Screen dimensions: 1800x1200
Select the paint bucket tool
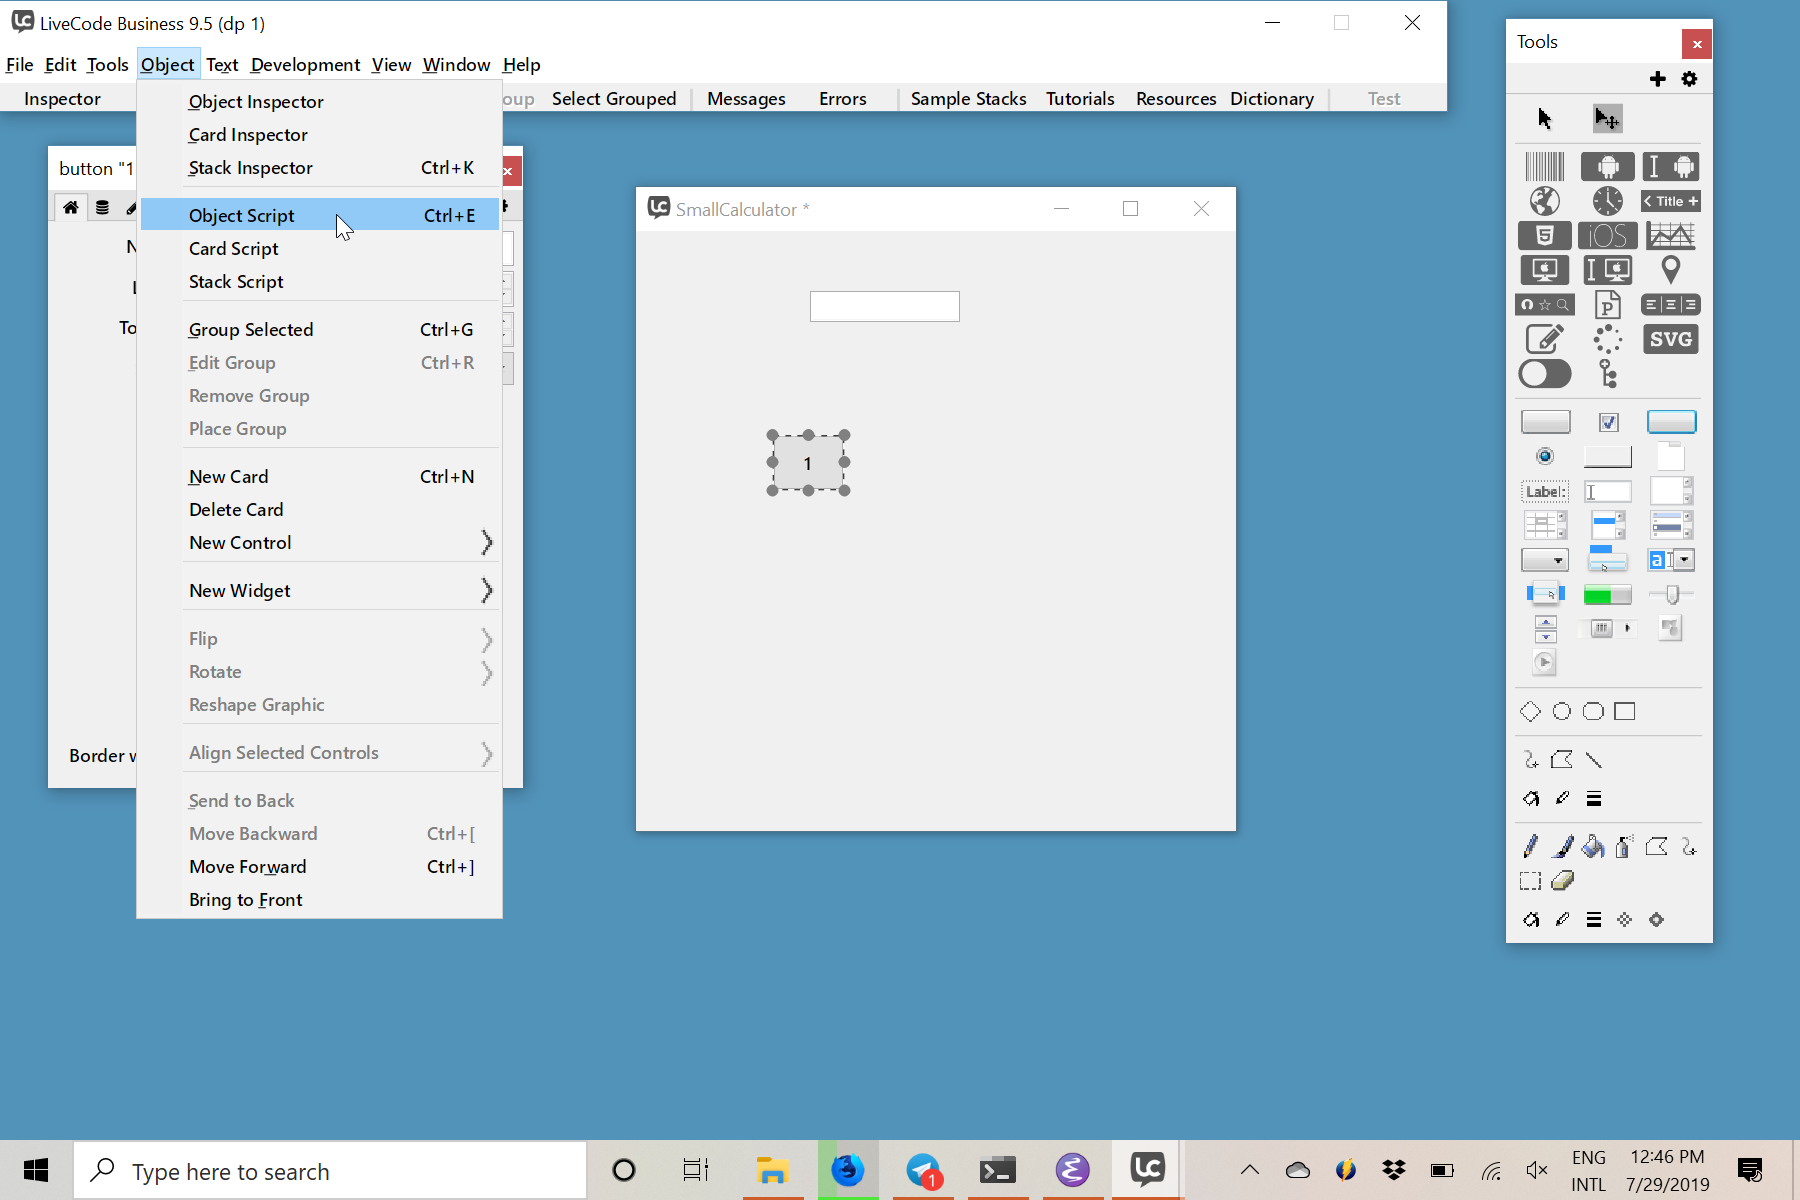(x=1594, y=847)
